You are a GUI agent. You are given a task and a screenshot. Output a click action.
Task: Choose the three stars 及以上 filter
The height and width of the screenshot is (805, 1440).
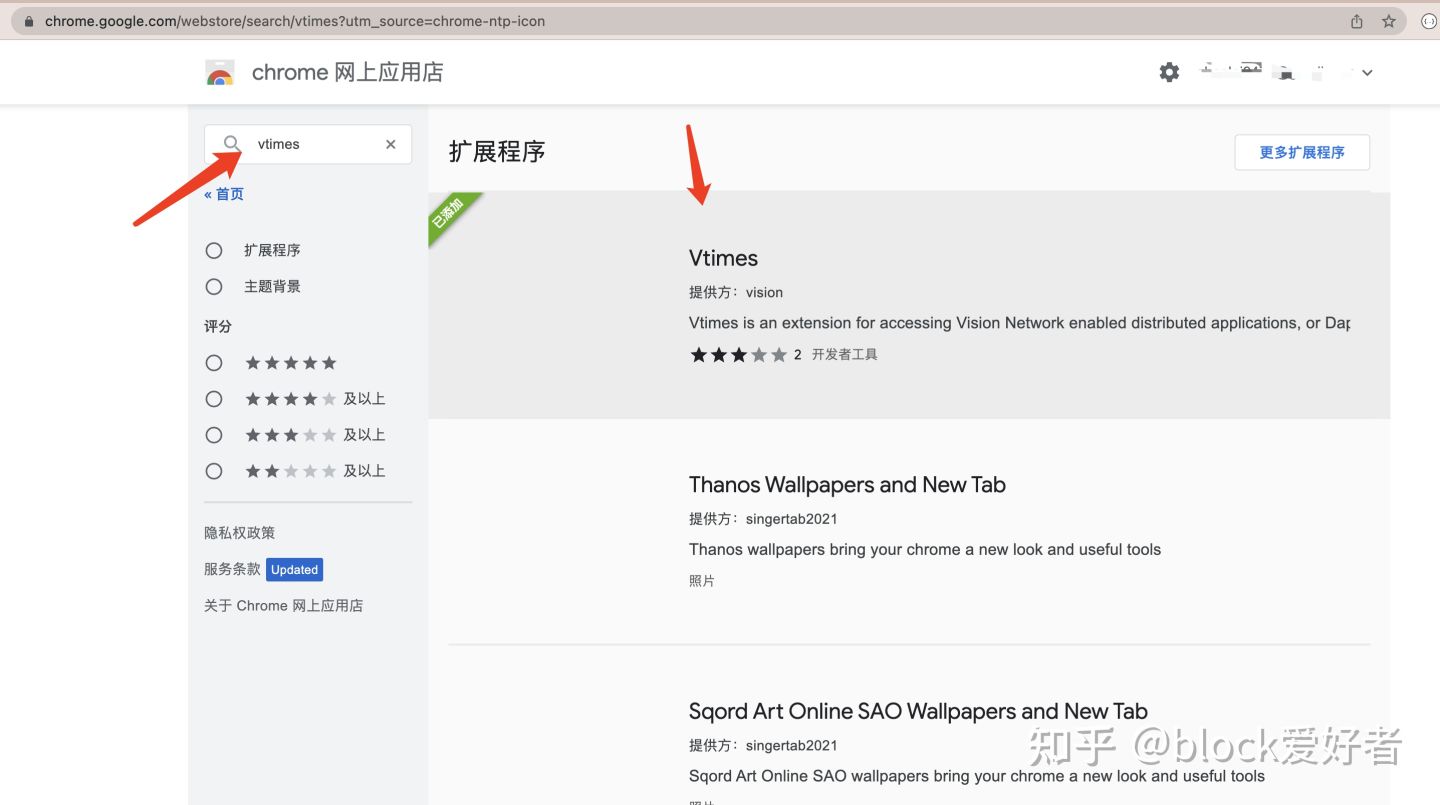(214, 435)
